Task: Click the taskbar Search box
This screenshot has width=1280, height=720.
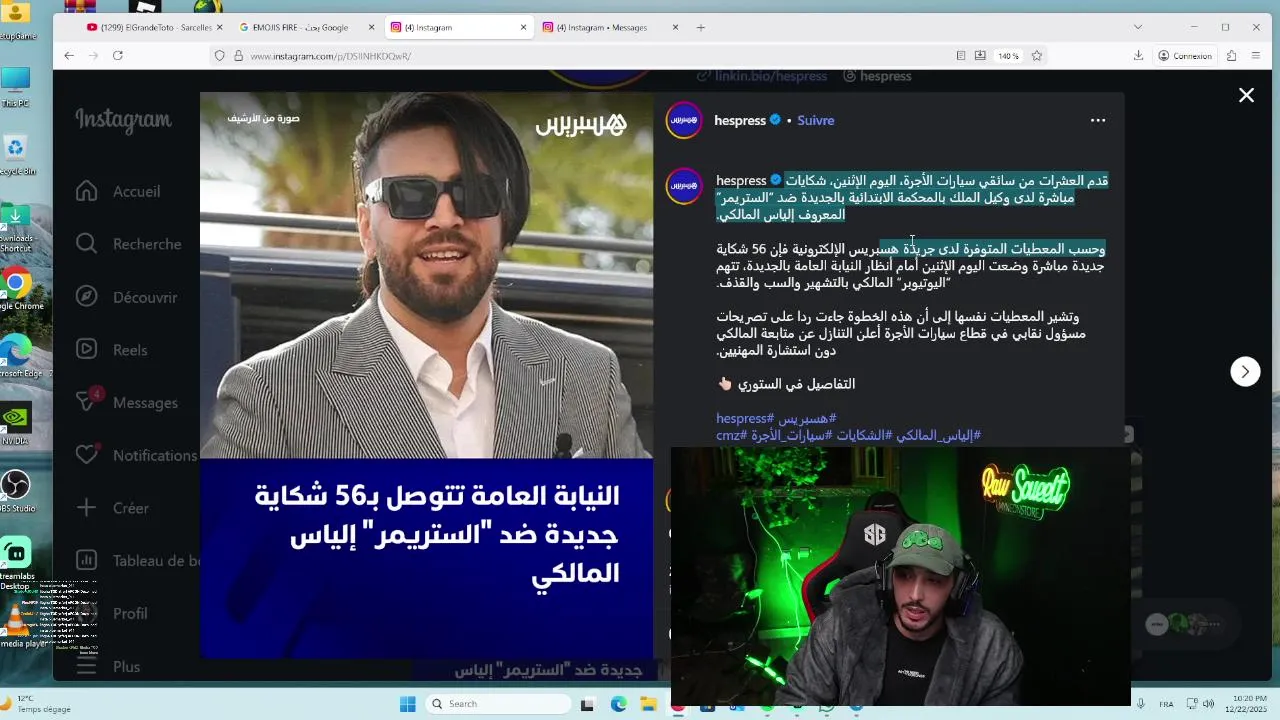Action: pyautogui.click(x=497, y=704)
